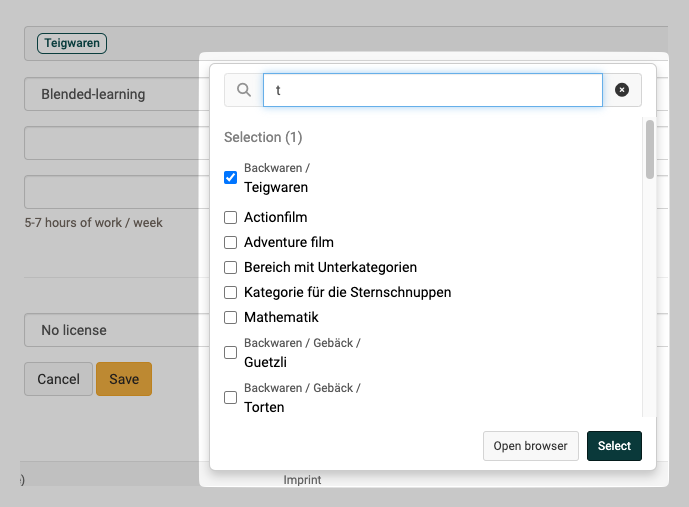This screenshot has height=507, width=689.
Task: Click the Save button
Action: 124,379
